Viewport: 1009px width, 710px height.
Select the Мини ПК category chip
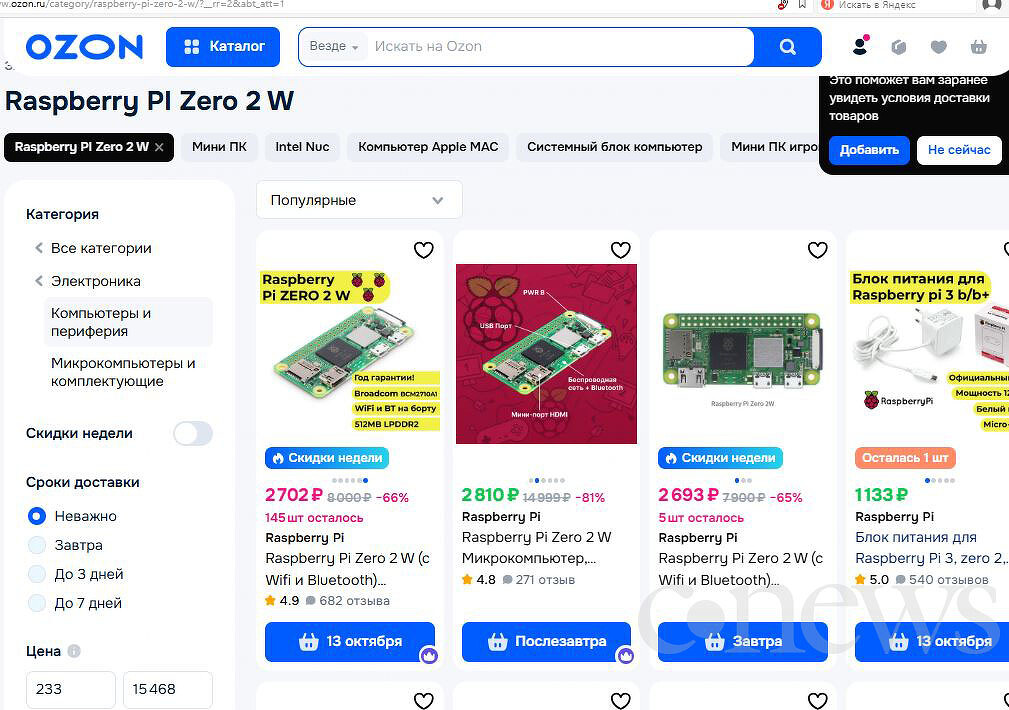[x=219, y=147]
